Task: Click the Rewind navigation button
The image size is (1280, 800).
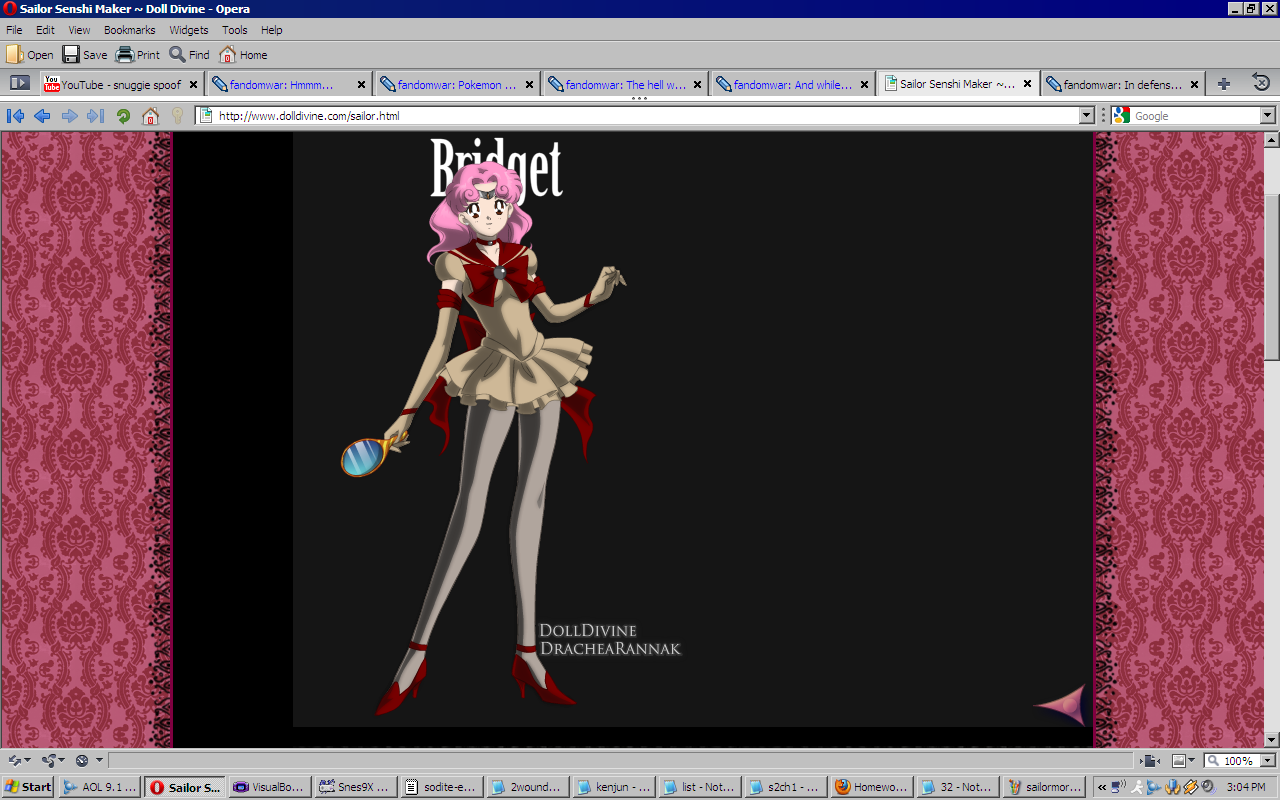Action: point(15,116)
